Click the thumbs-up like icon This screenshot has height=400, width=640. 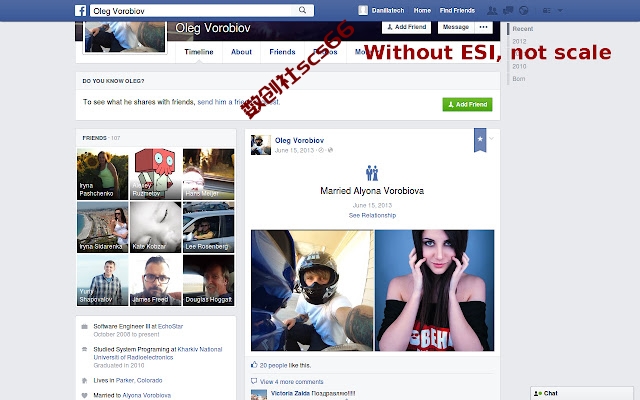254,364
